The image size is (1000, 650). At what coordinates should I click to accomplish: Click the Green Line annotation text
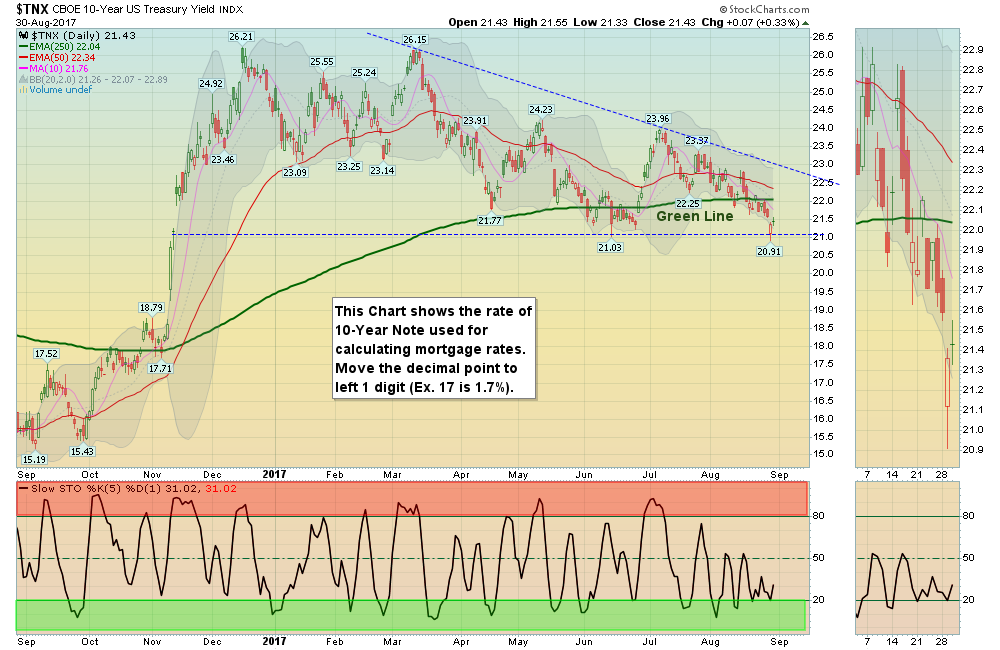(695, 216)
